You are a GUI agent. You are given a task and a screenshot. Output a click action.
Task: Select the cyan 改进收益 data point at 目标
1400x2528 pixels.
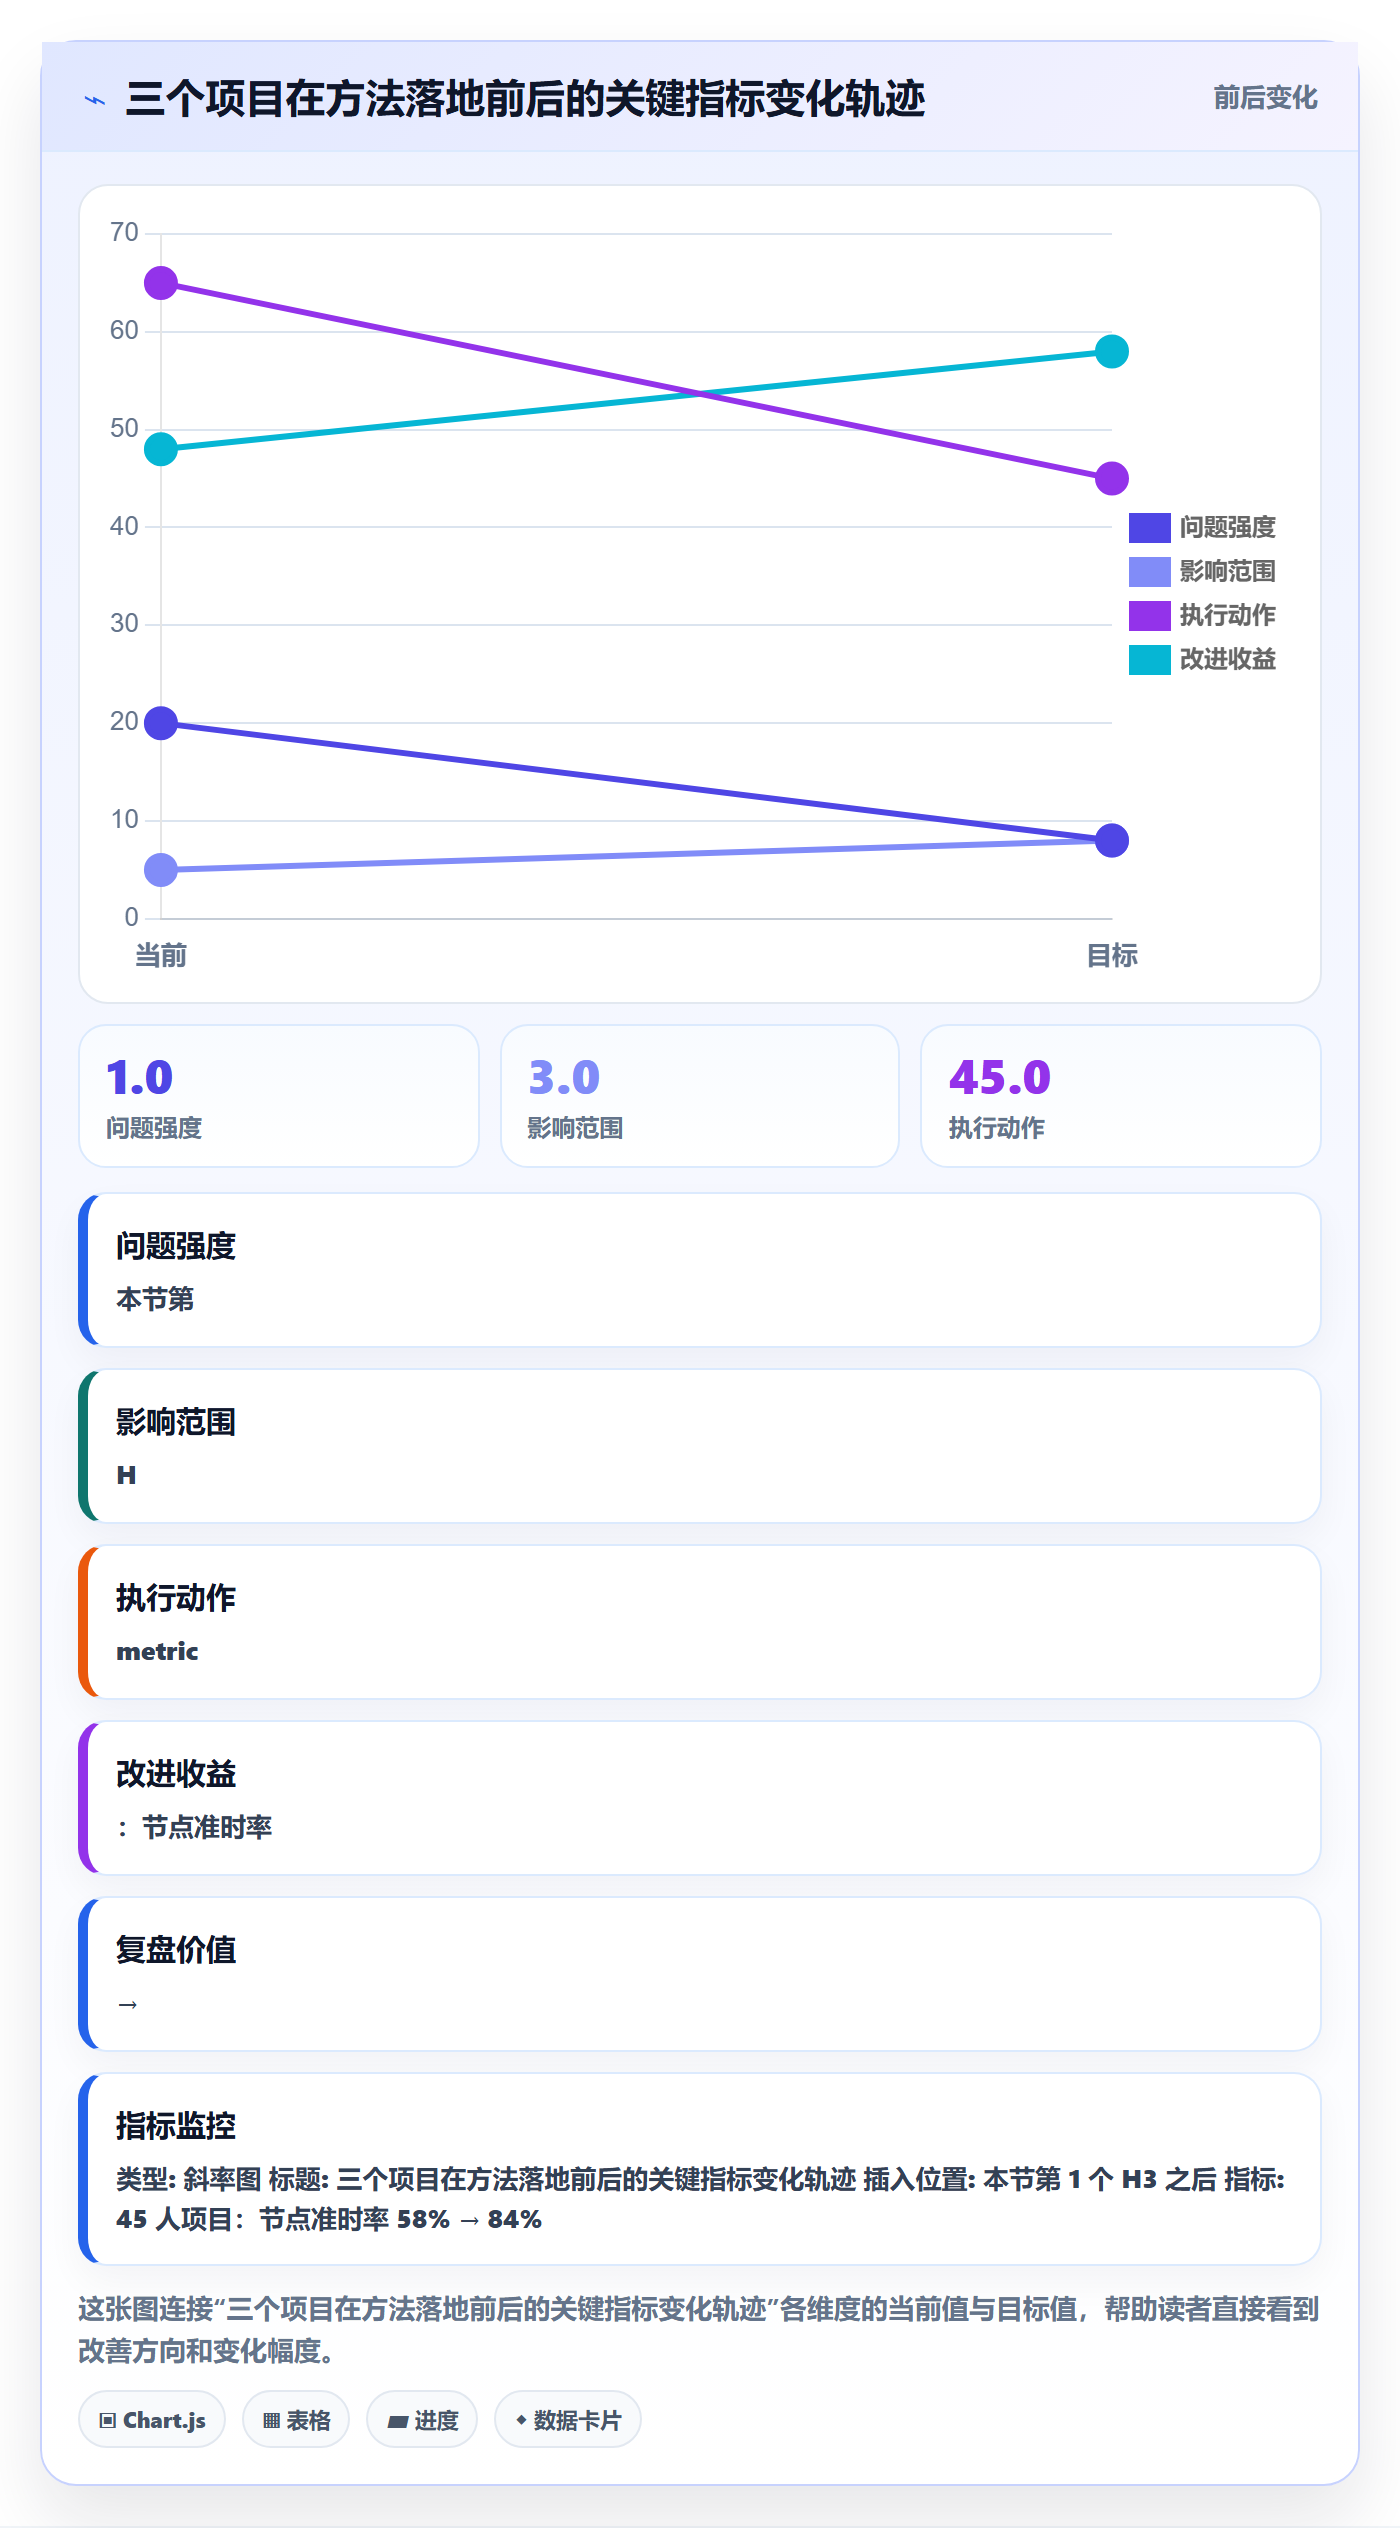(x=1112, y=351)
